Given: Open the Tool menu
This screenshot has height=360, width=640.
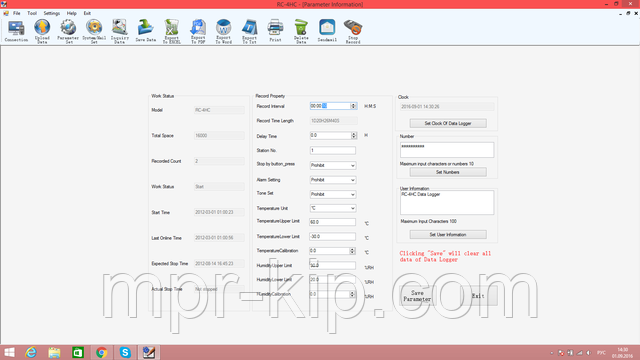Looking at the screenshot, I should [x=32, y=13].
